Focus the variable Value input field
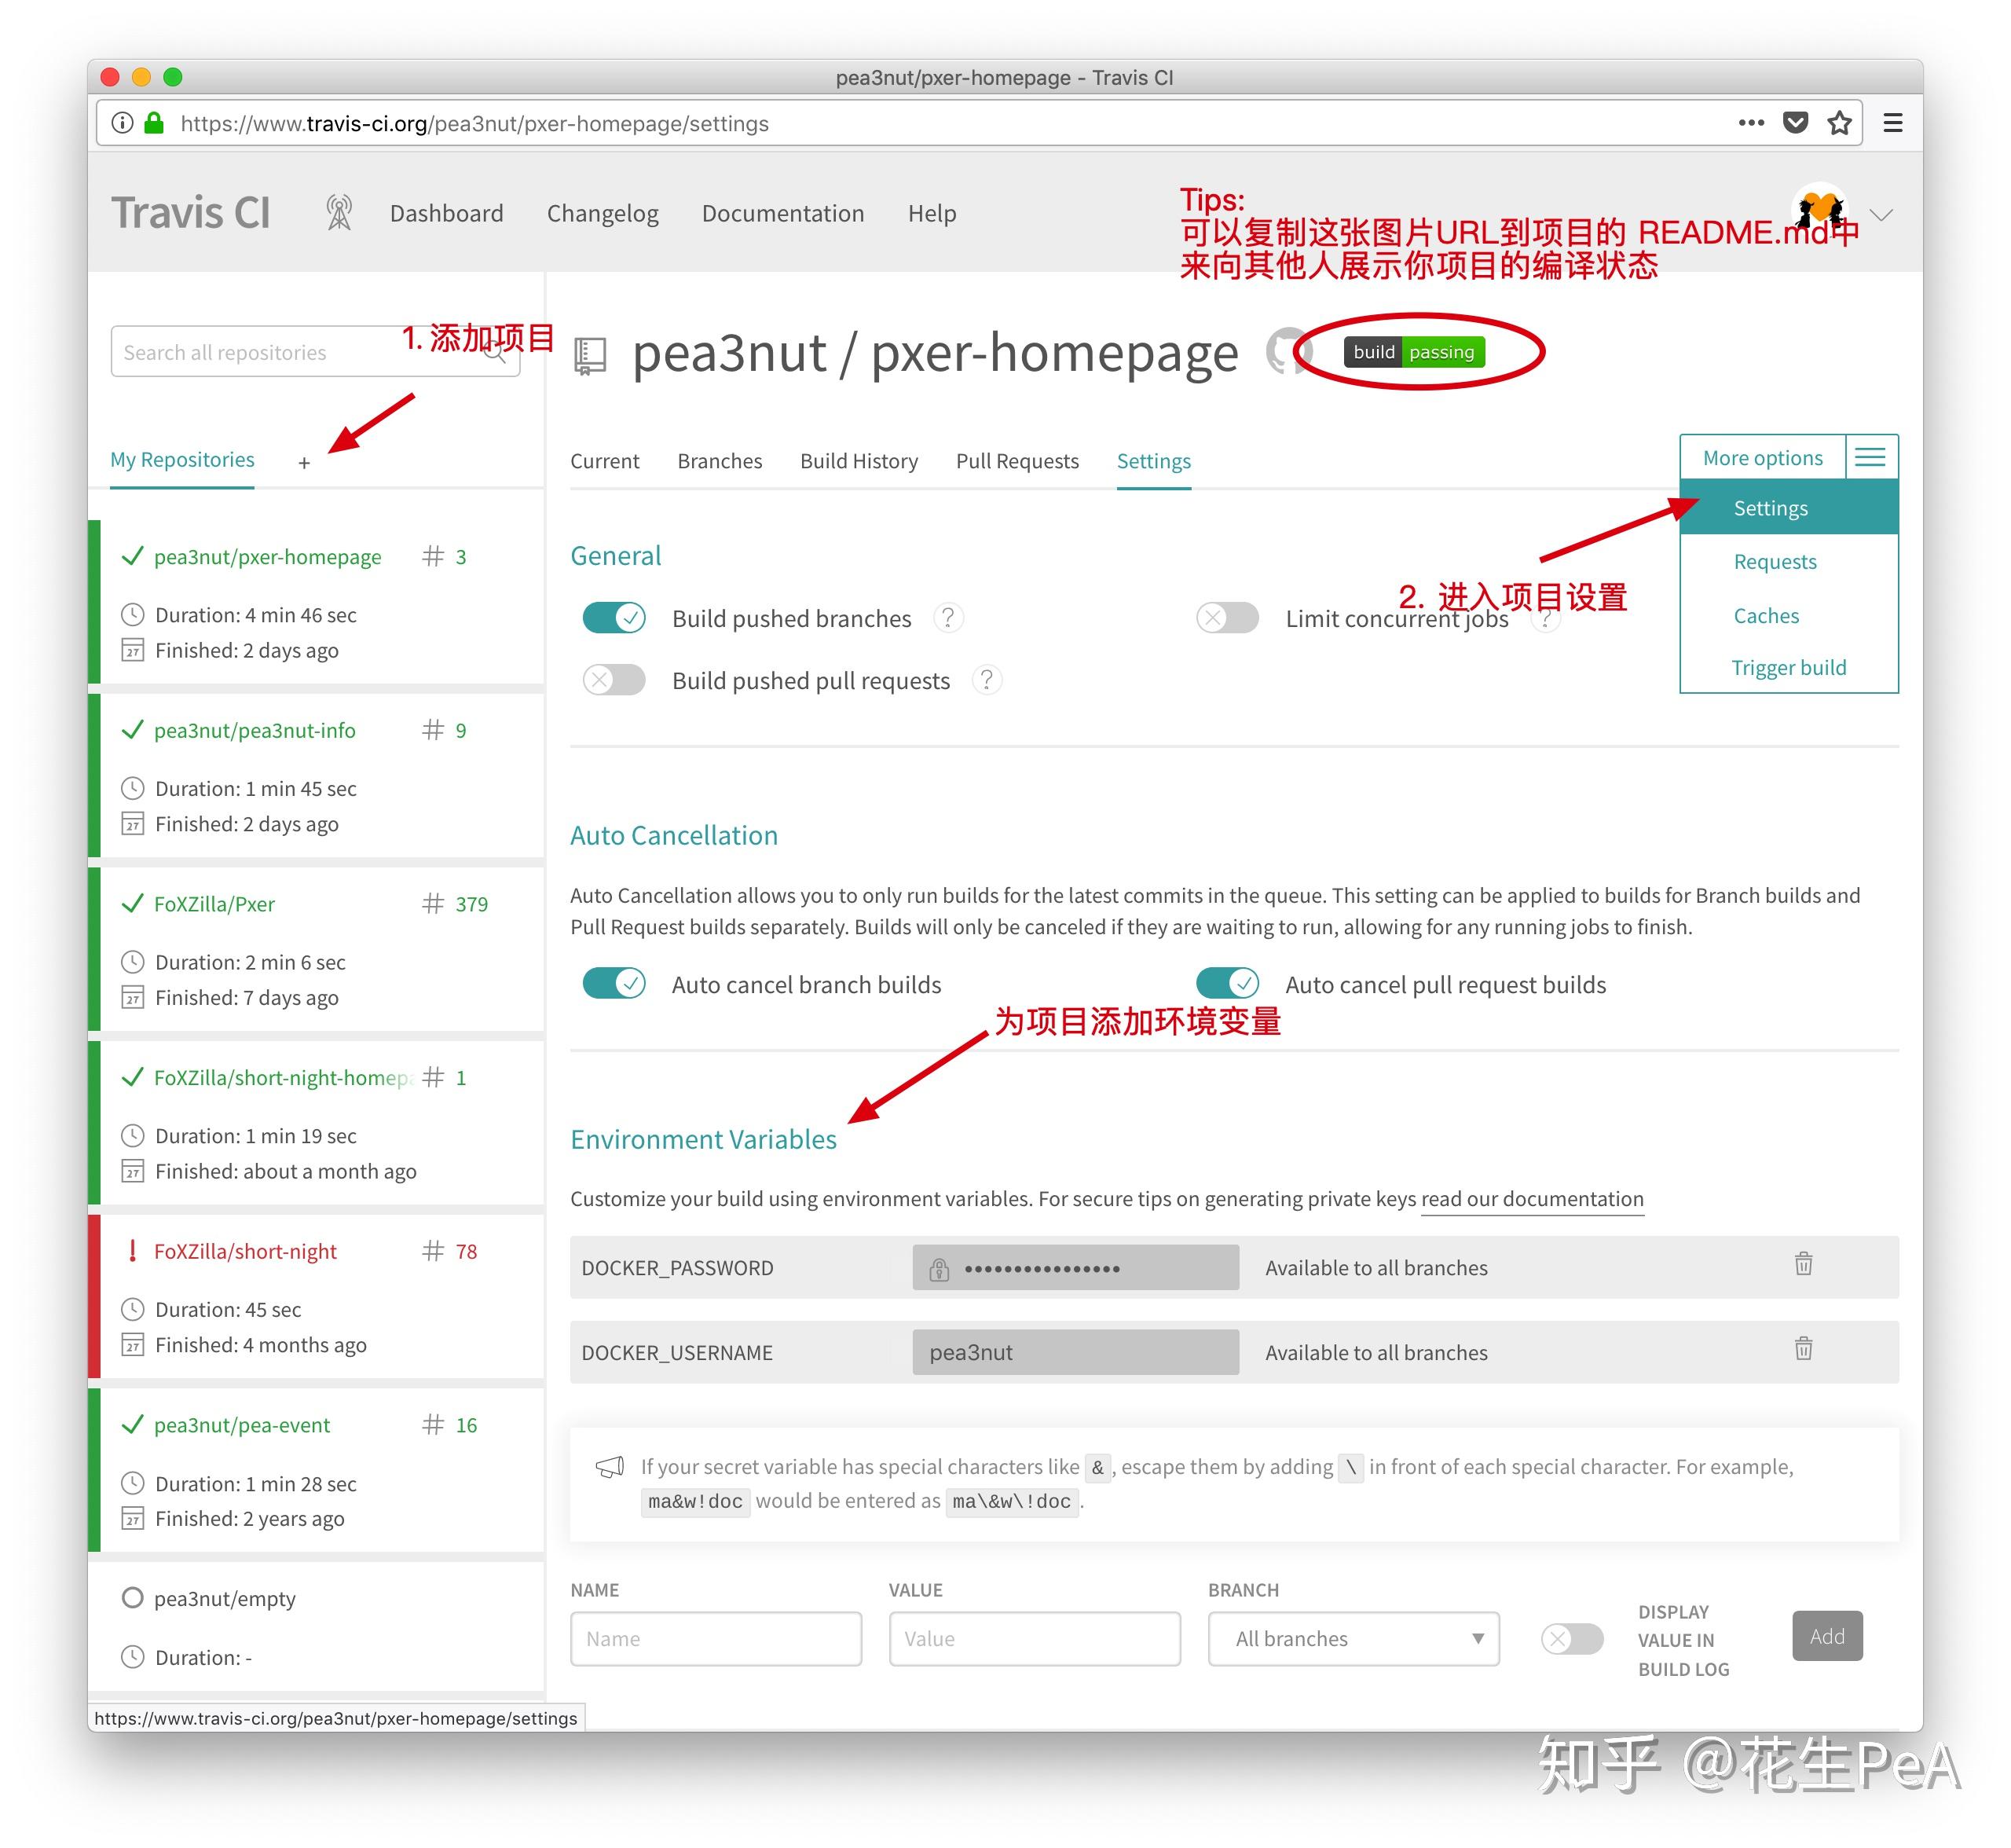The image size is (2011, 1848). pos(1034,1639)
